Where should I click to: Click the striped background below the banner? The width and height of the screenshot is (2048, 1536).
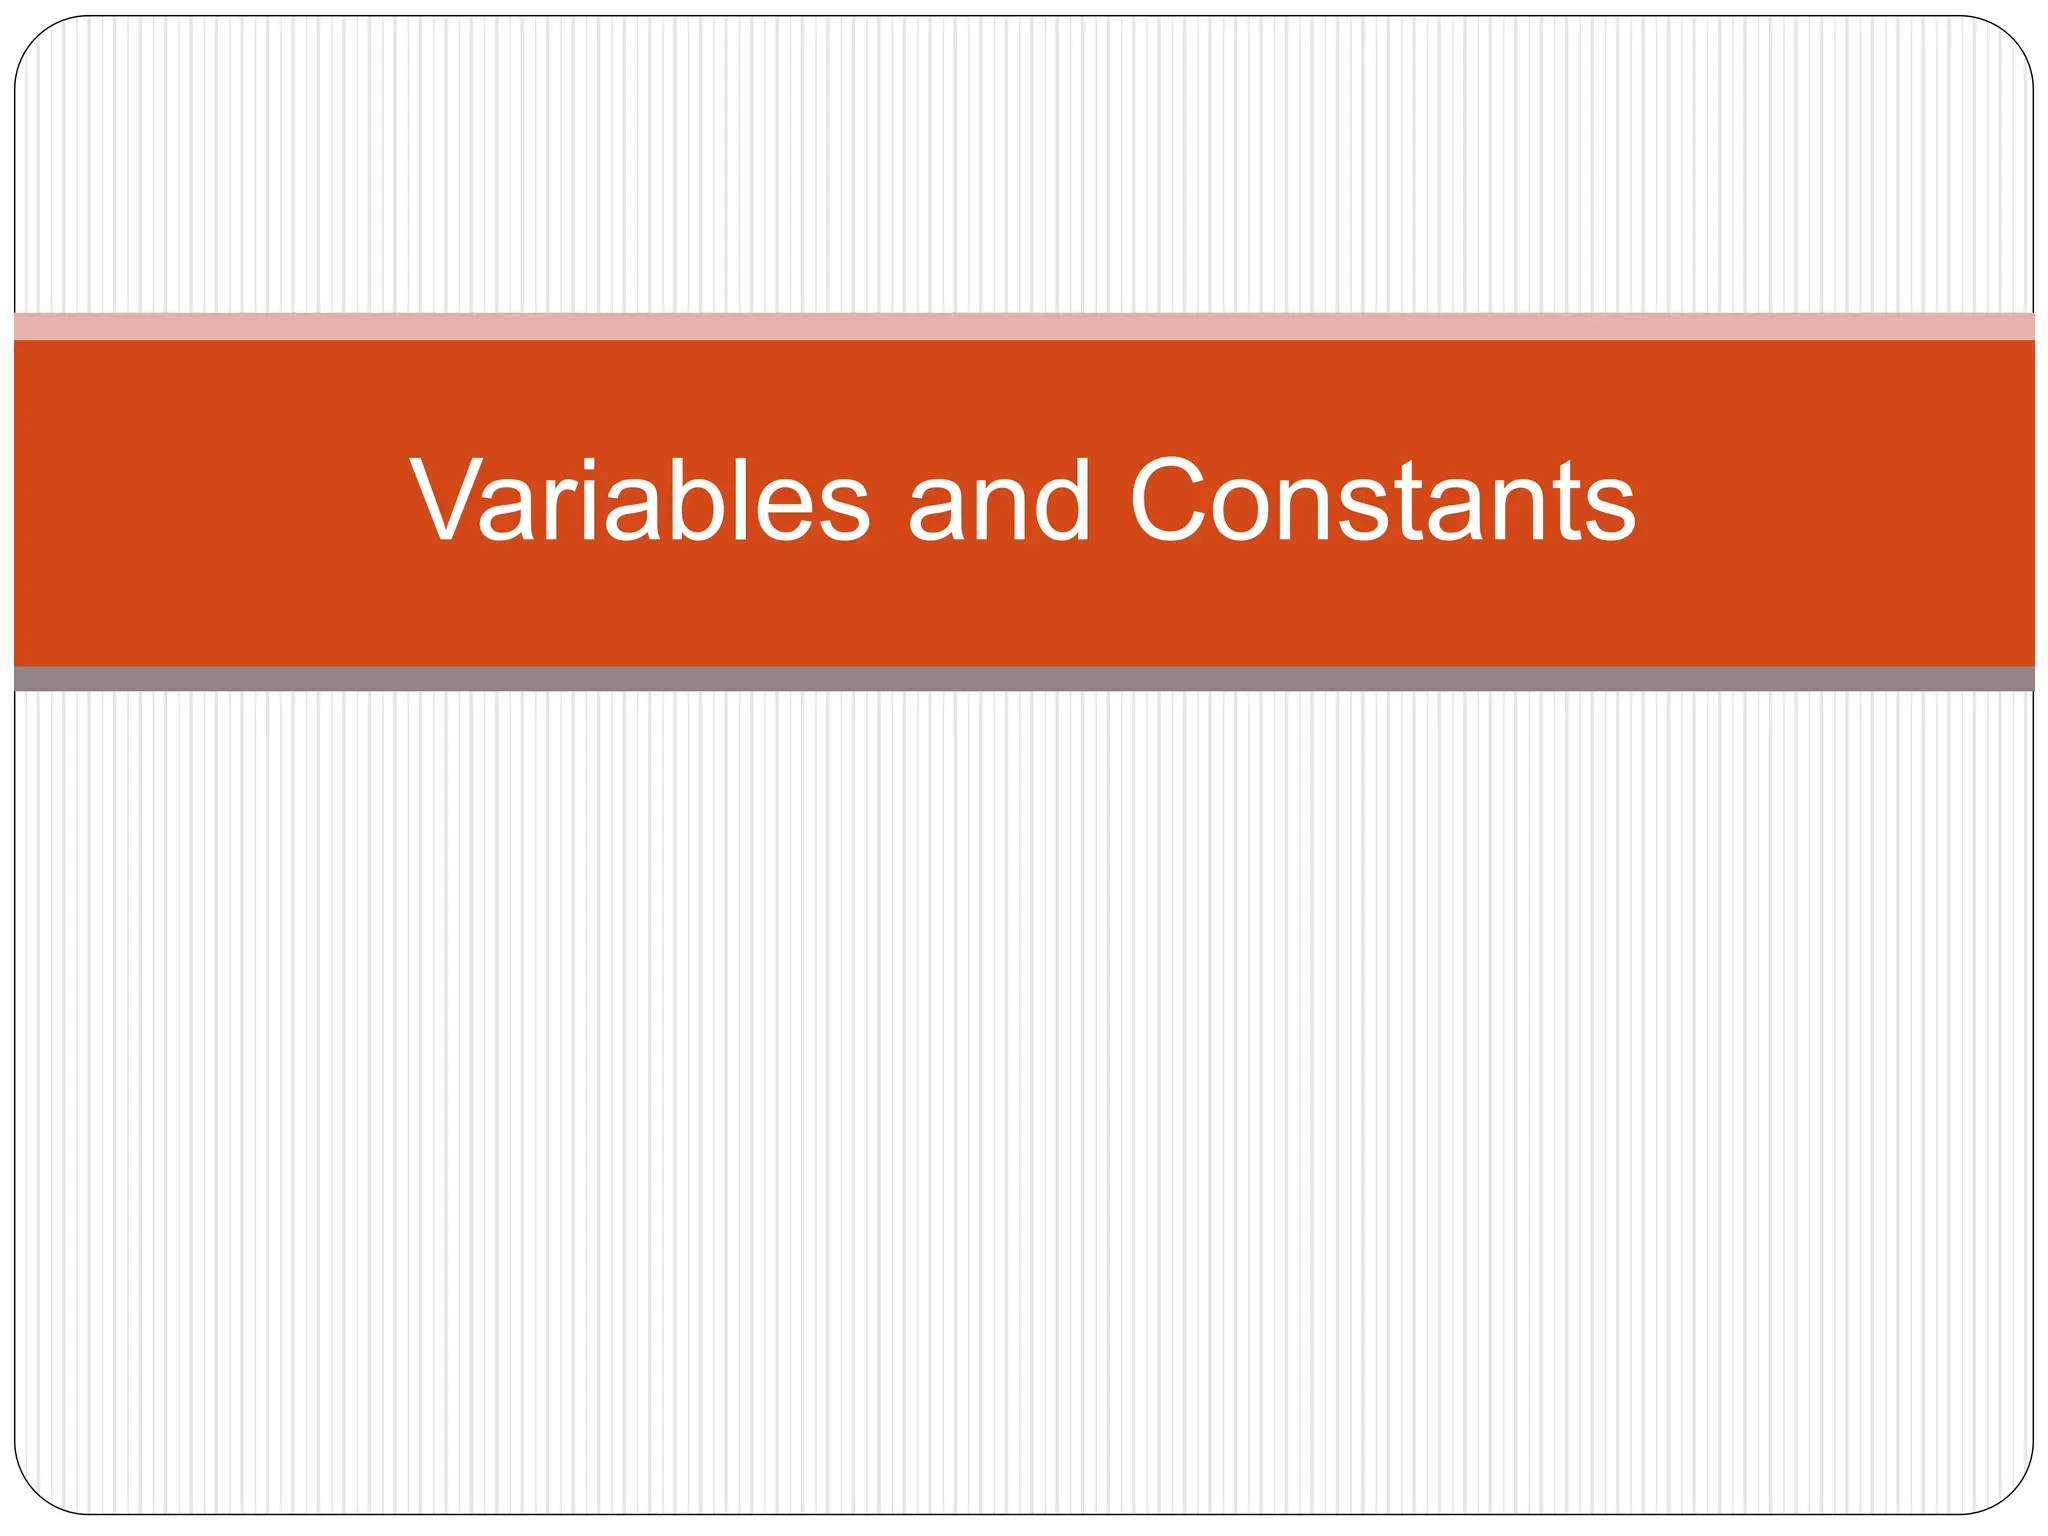1024,1102
